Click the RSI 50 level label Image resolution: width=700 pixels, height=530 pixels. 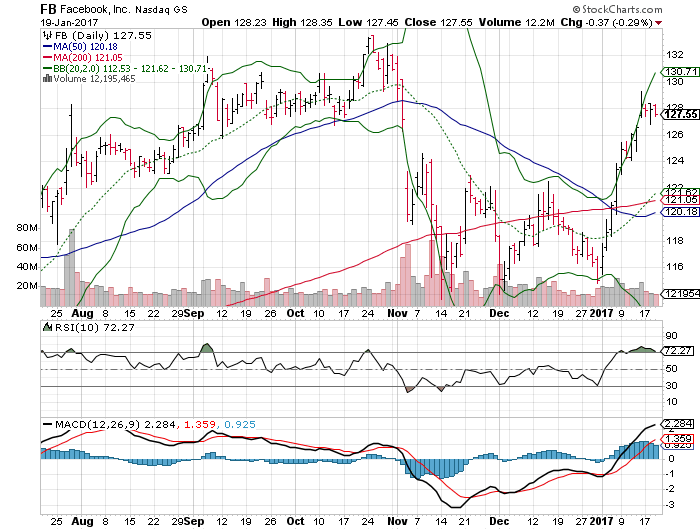point(671,369)
